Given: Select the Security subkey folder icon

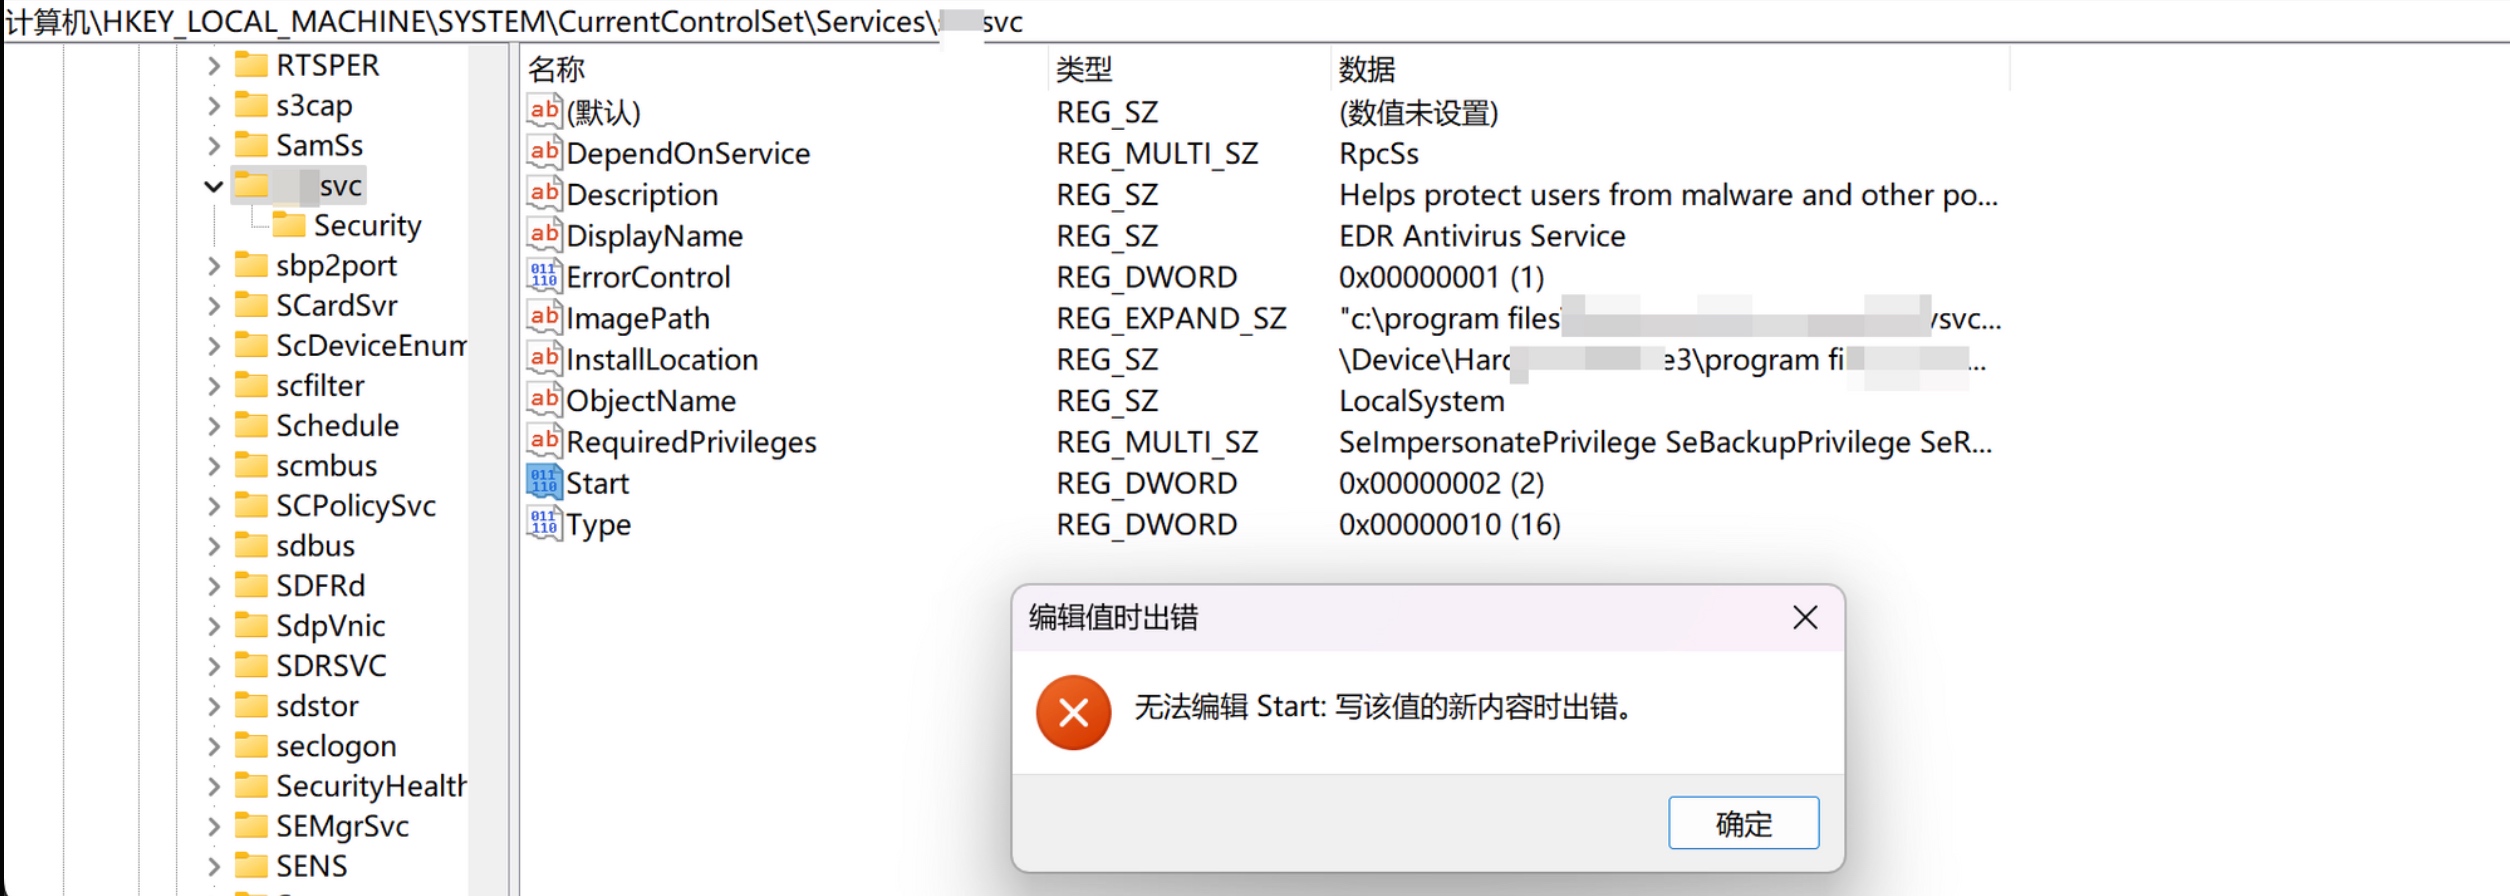Looking at the screenshot, I should 289,225.
